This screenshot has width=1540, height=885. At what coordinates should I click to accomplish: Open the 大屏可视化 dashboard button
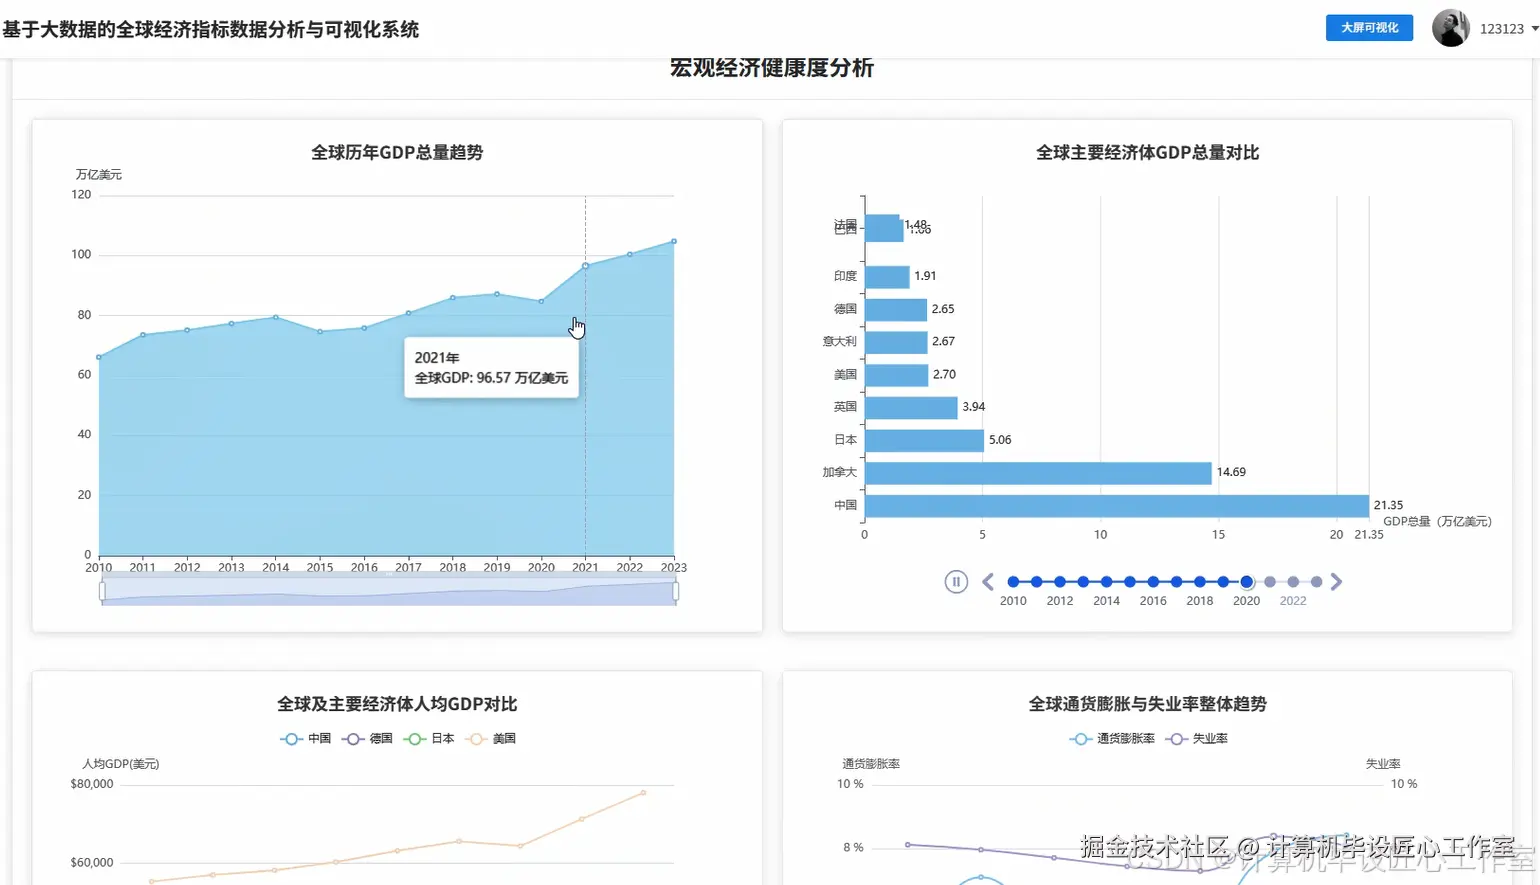click(1368, 27)
